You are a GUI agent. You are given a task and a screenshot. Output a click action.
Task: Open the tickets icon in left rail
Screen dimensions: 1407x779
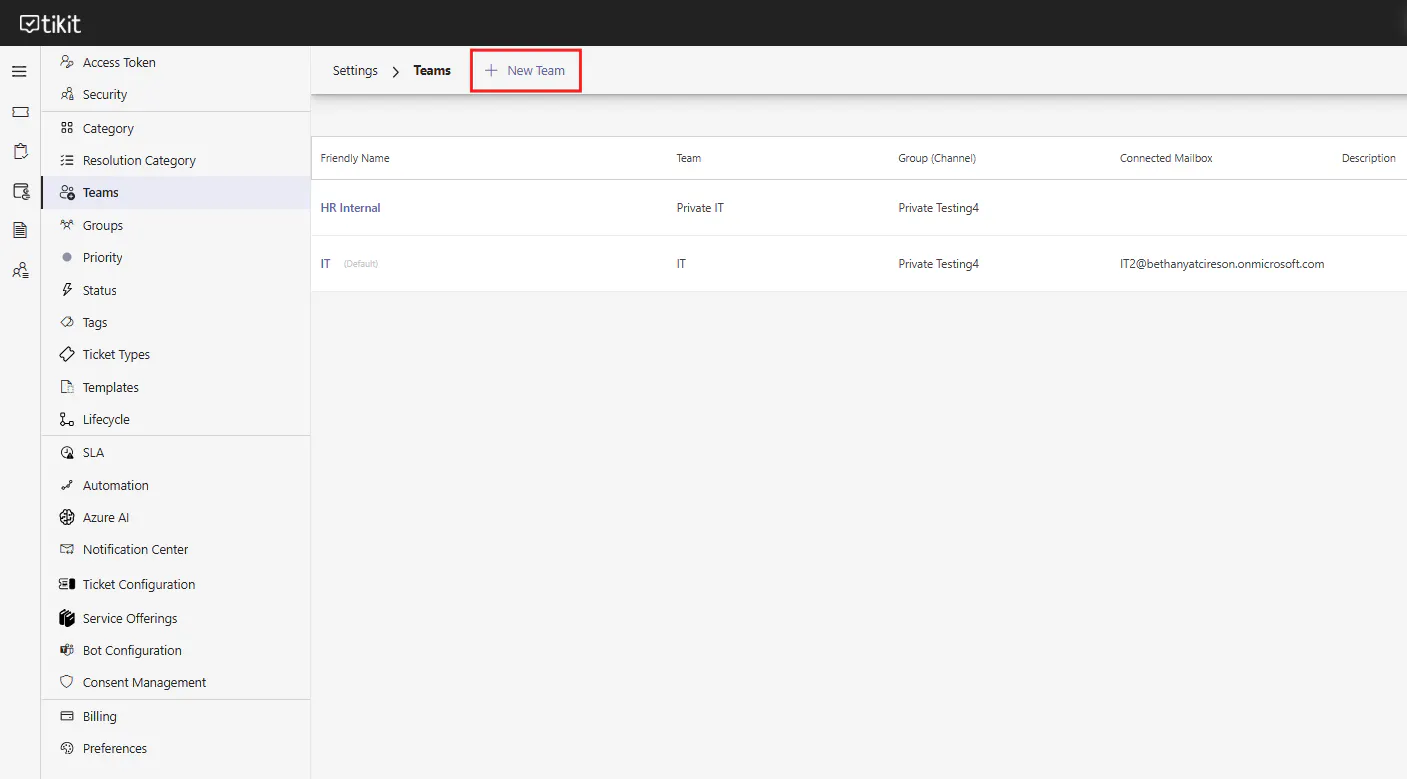[x=20, y=112]
